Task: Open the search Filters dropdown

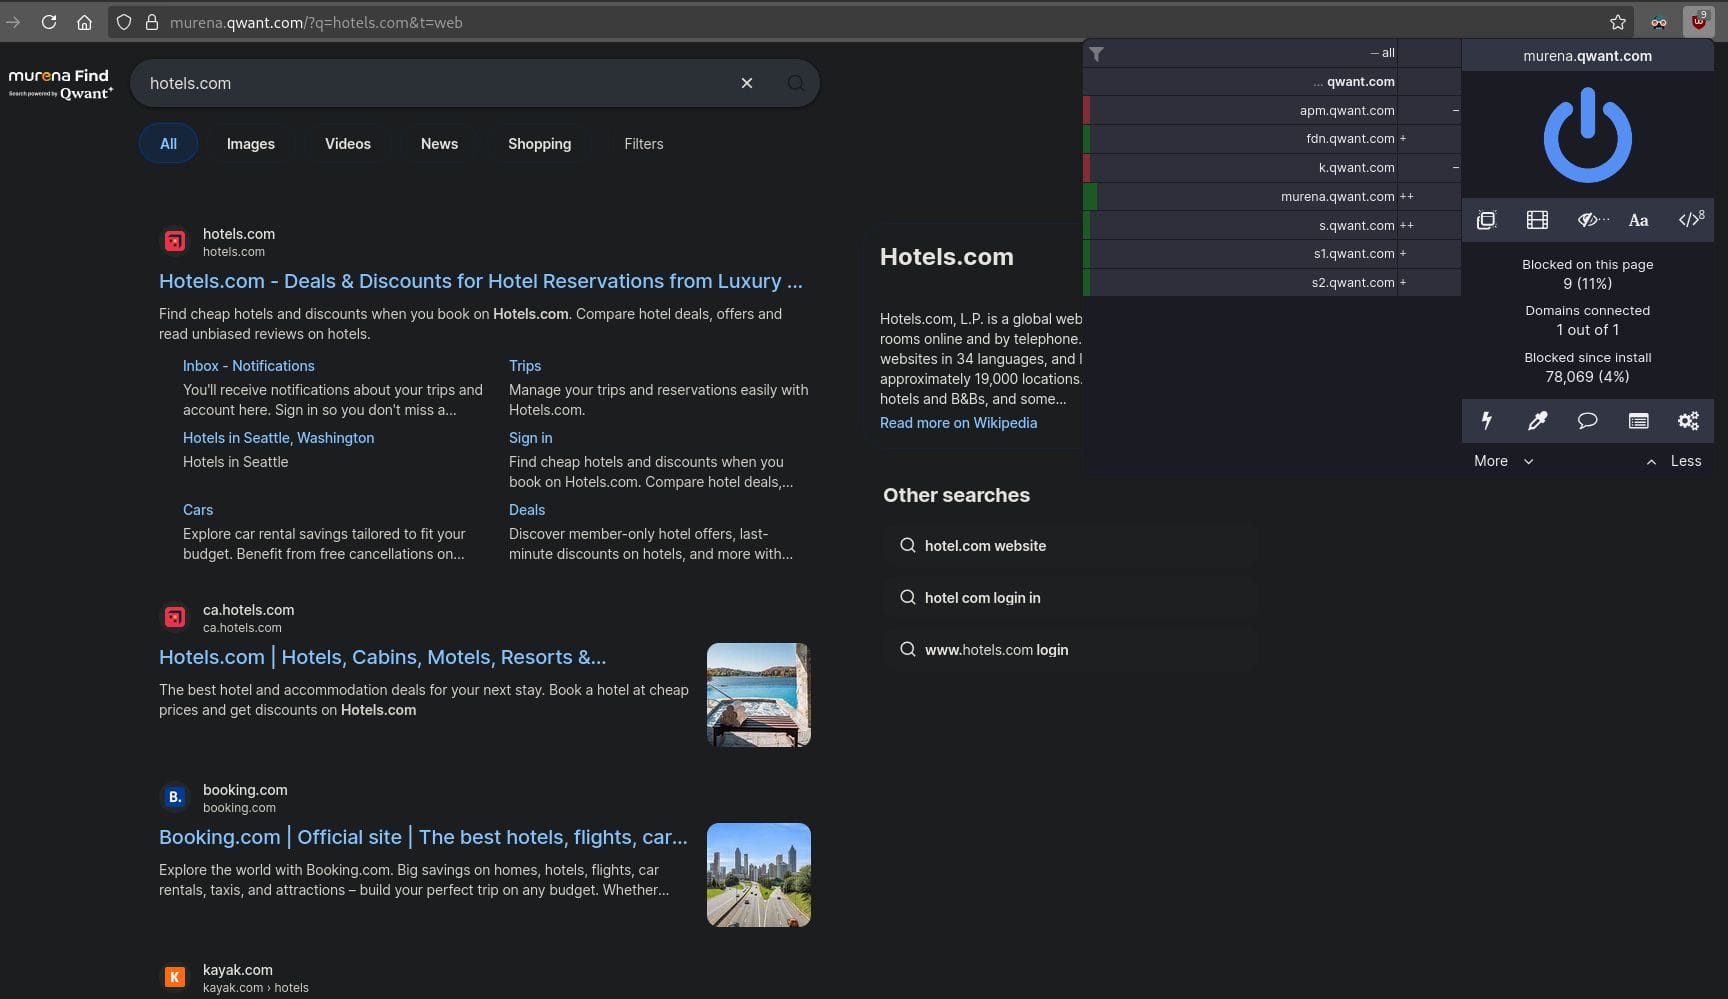Action: [643, 144]
